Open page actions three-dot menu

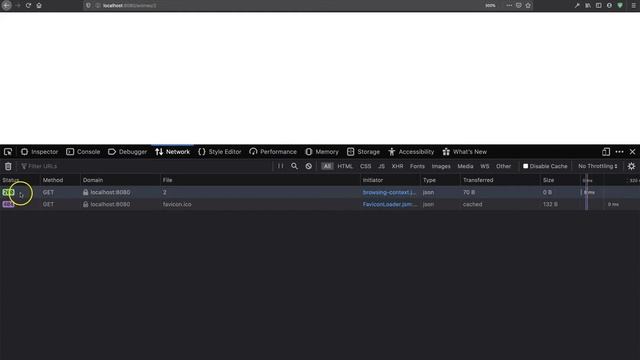509,5
